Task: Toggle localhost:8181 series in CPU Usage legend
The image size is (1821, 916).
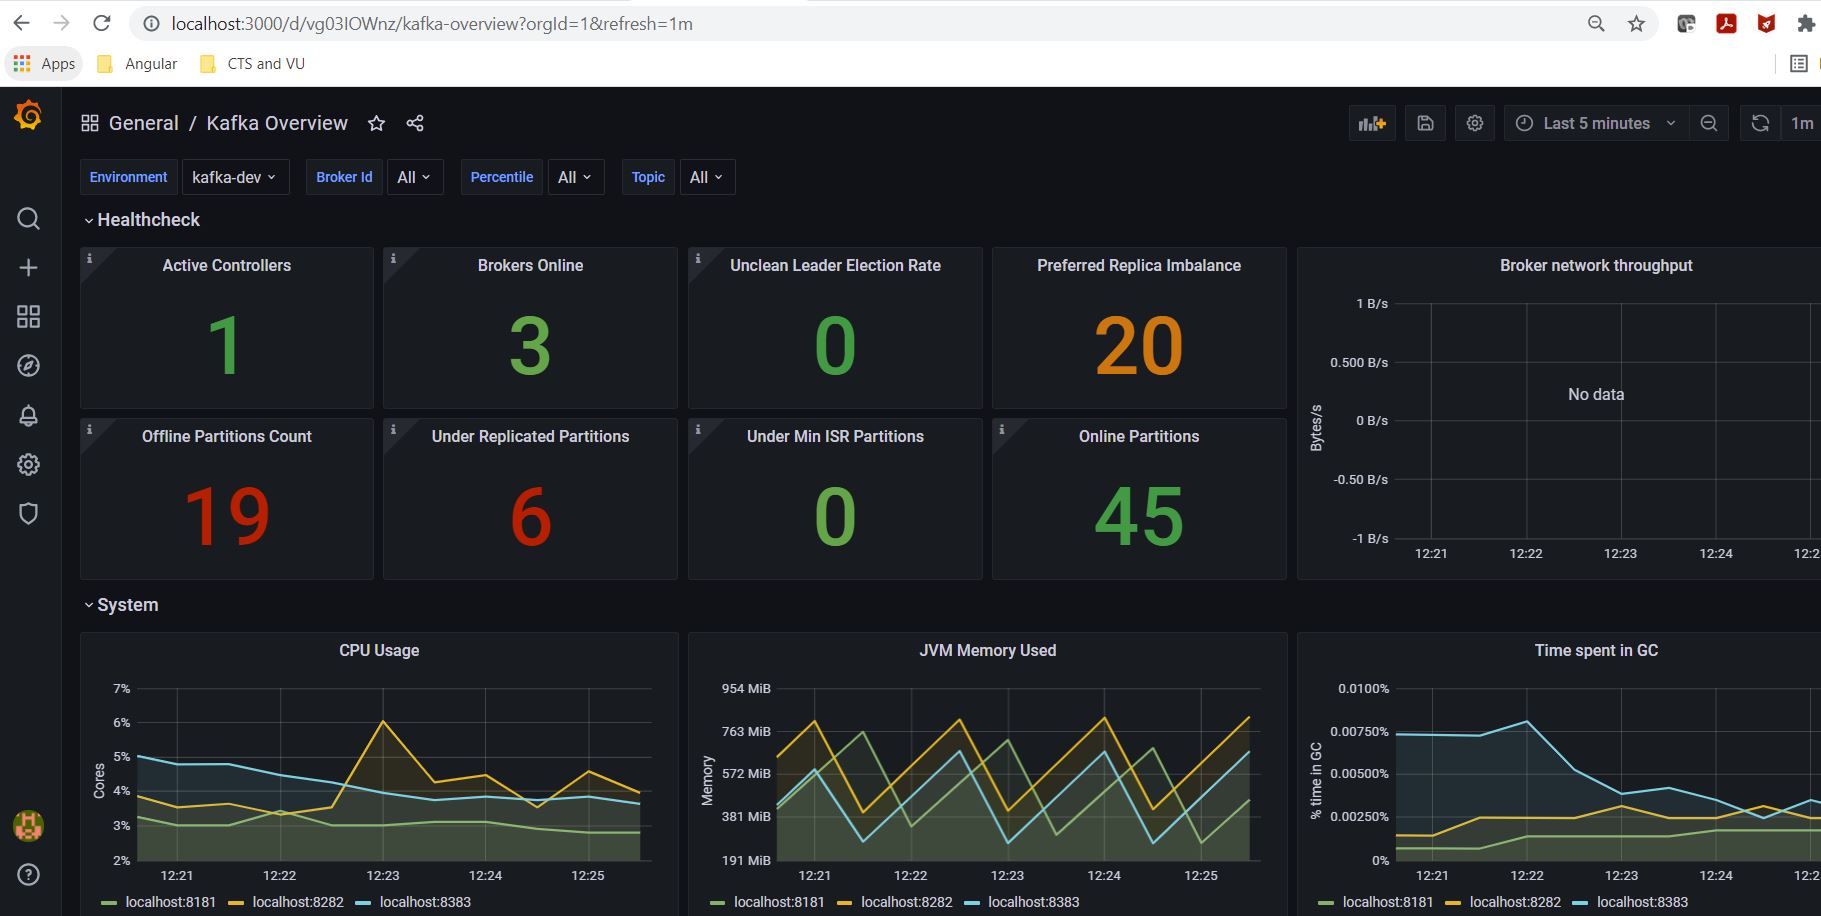Action: click(170, 901)
